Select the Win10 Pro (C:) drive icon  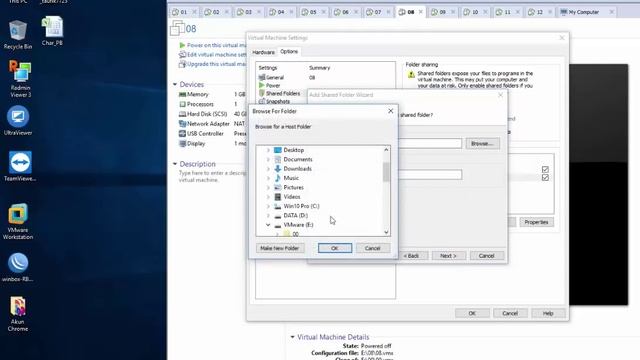(x=278, y=206)
